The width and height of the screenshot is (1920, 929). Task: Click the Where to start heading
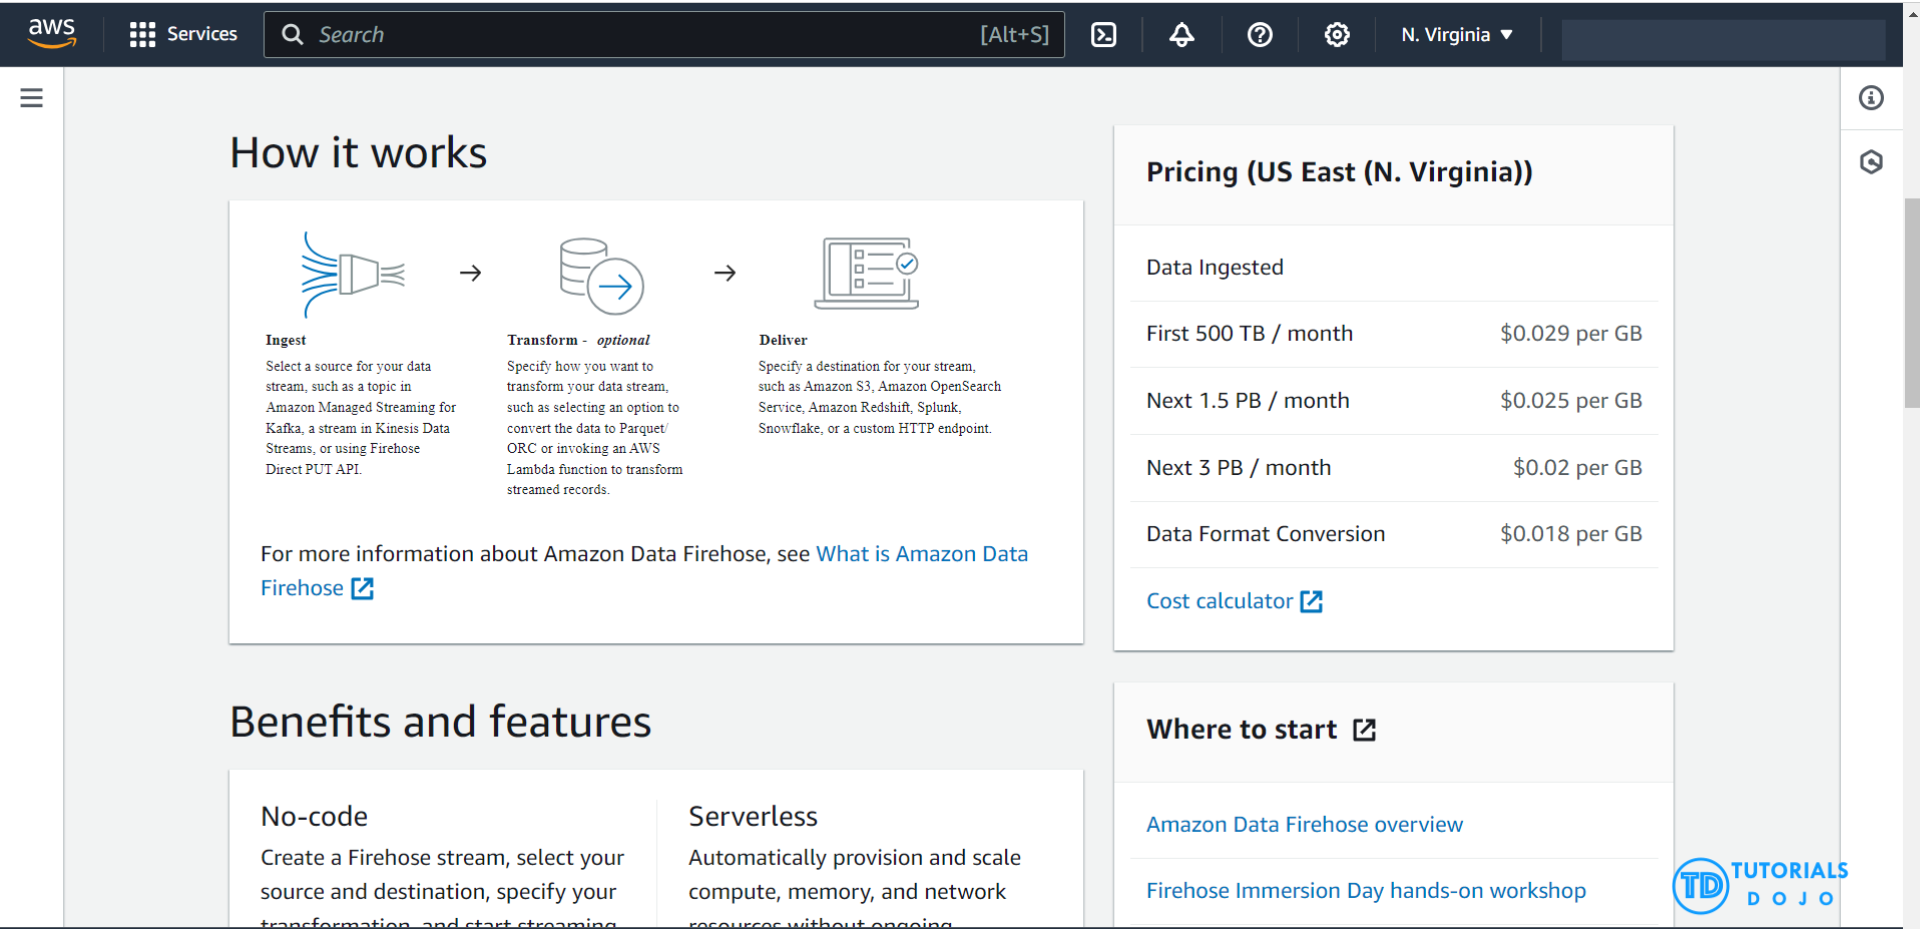click(1242, 729)
